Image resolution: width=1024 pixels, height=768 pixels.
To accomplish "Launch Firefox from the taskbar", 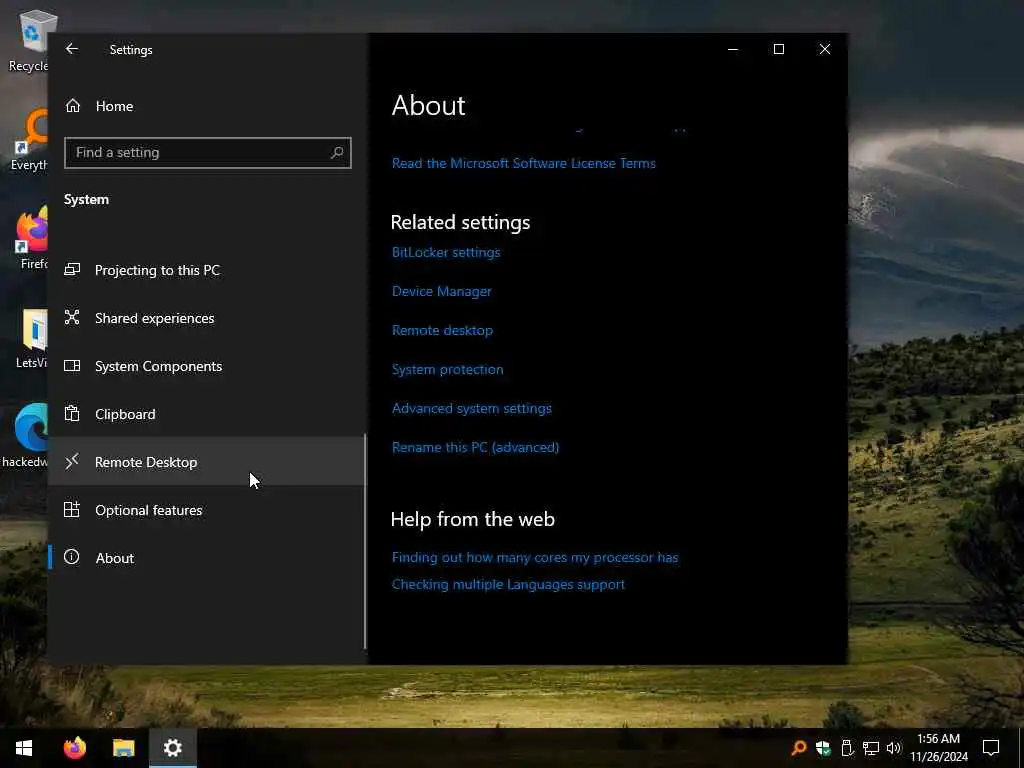I will pyautogui.click(x=74, y=748).
